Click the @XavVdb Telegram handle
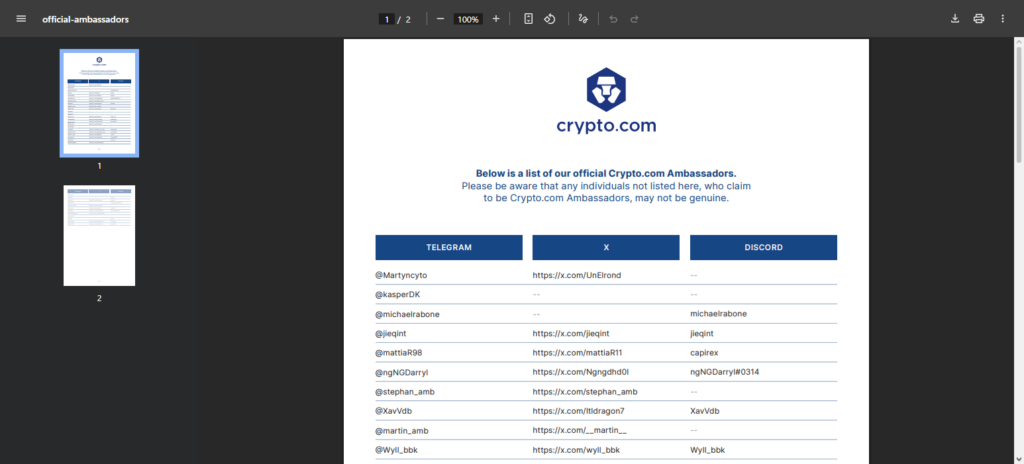 pyautogui.click(x=394, y=411)
